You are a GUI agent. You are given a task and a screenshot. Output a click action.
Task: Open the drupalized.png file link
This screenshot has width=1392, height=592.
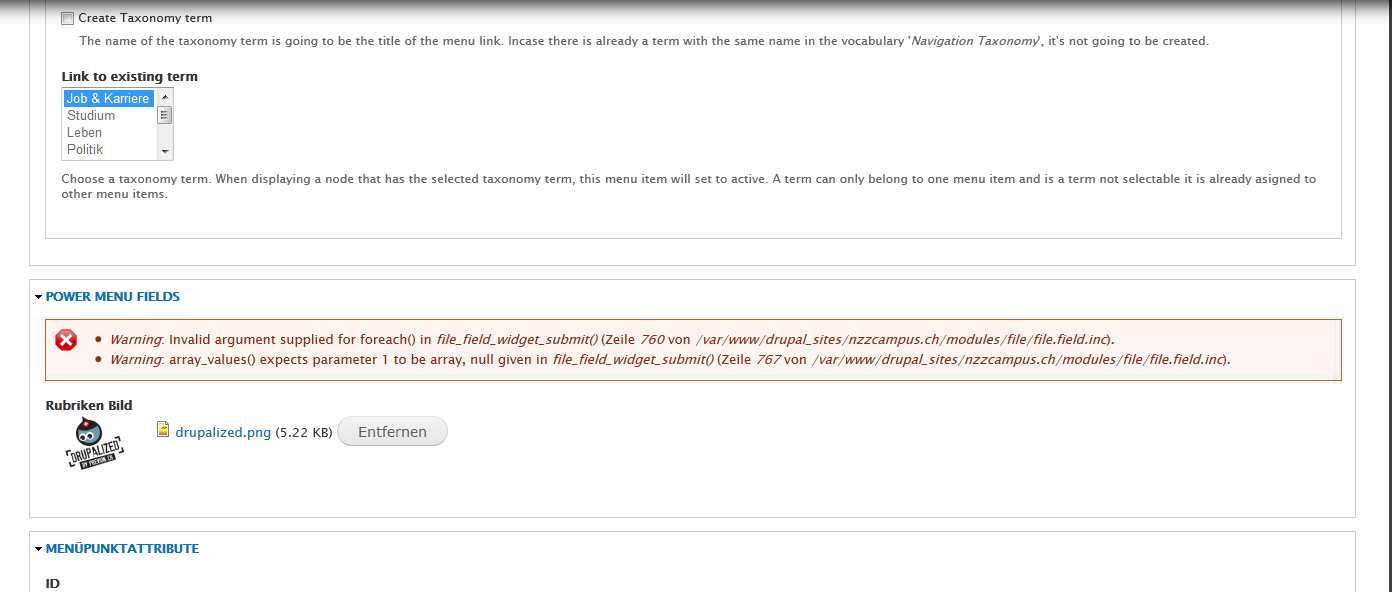coord(223,433)
